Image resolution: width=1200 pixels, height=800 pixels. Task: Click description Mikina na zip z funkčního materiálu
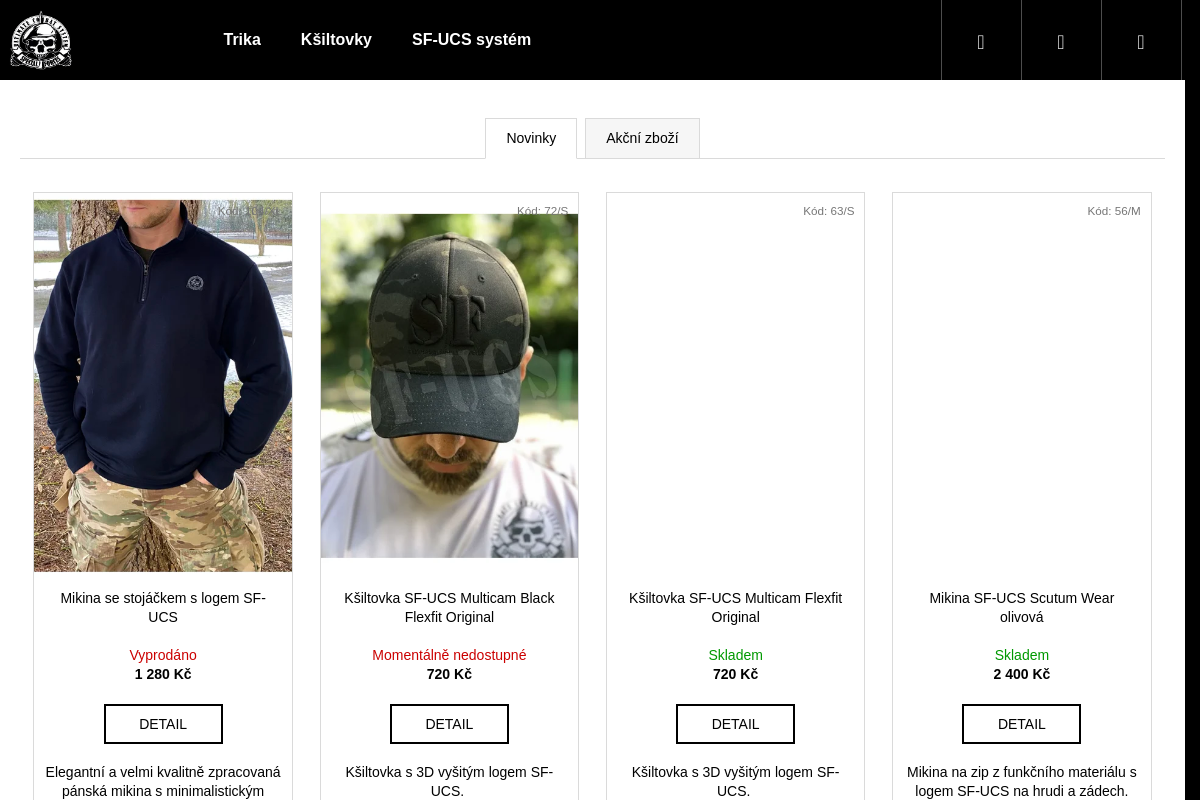(1021, 781)
